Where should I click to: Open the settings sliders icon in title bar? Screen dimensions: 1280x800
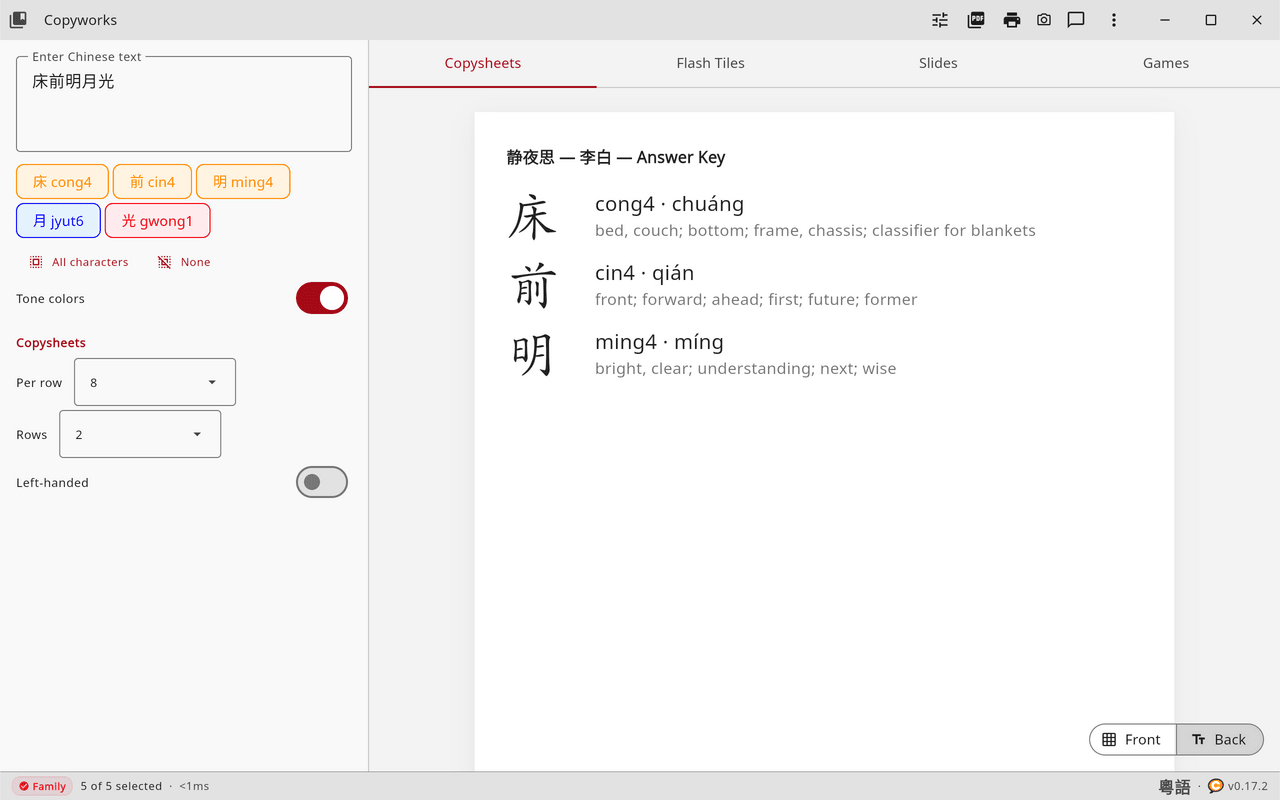coord(940,20)
